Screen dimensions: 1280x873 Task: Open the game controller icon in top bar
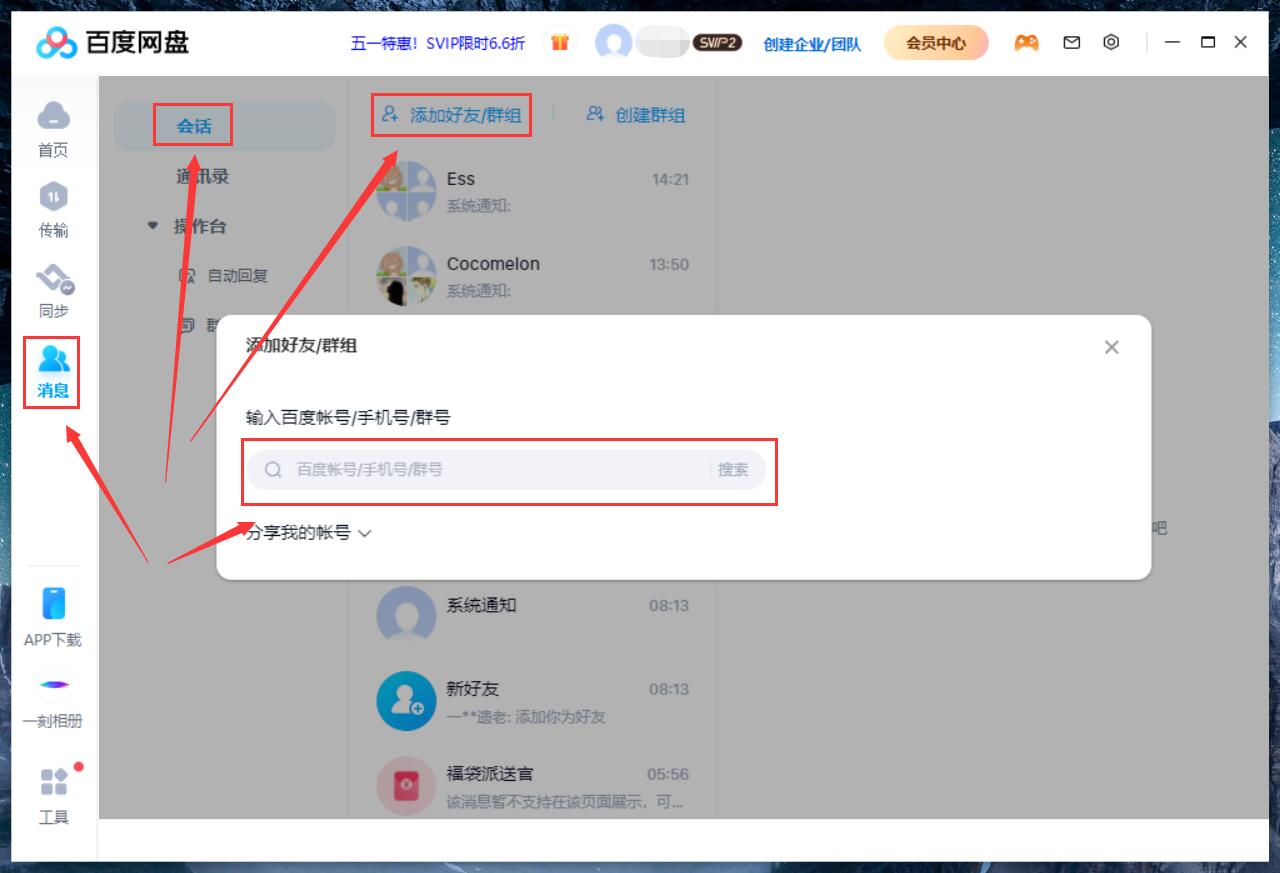[1026, 42]
